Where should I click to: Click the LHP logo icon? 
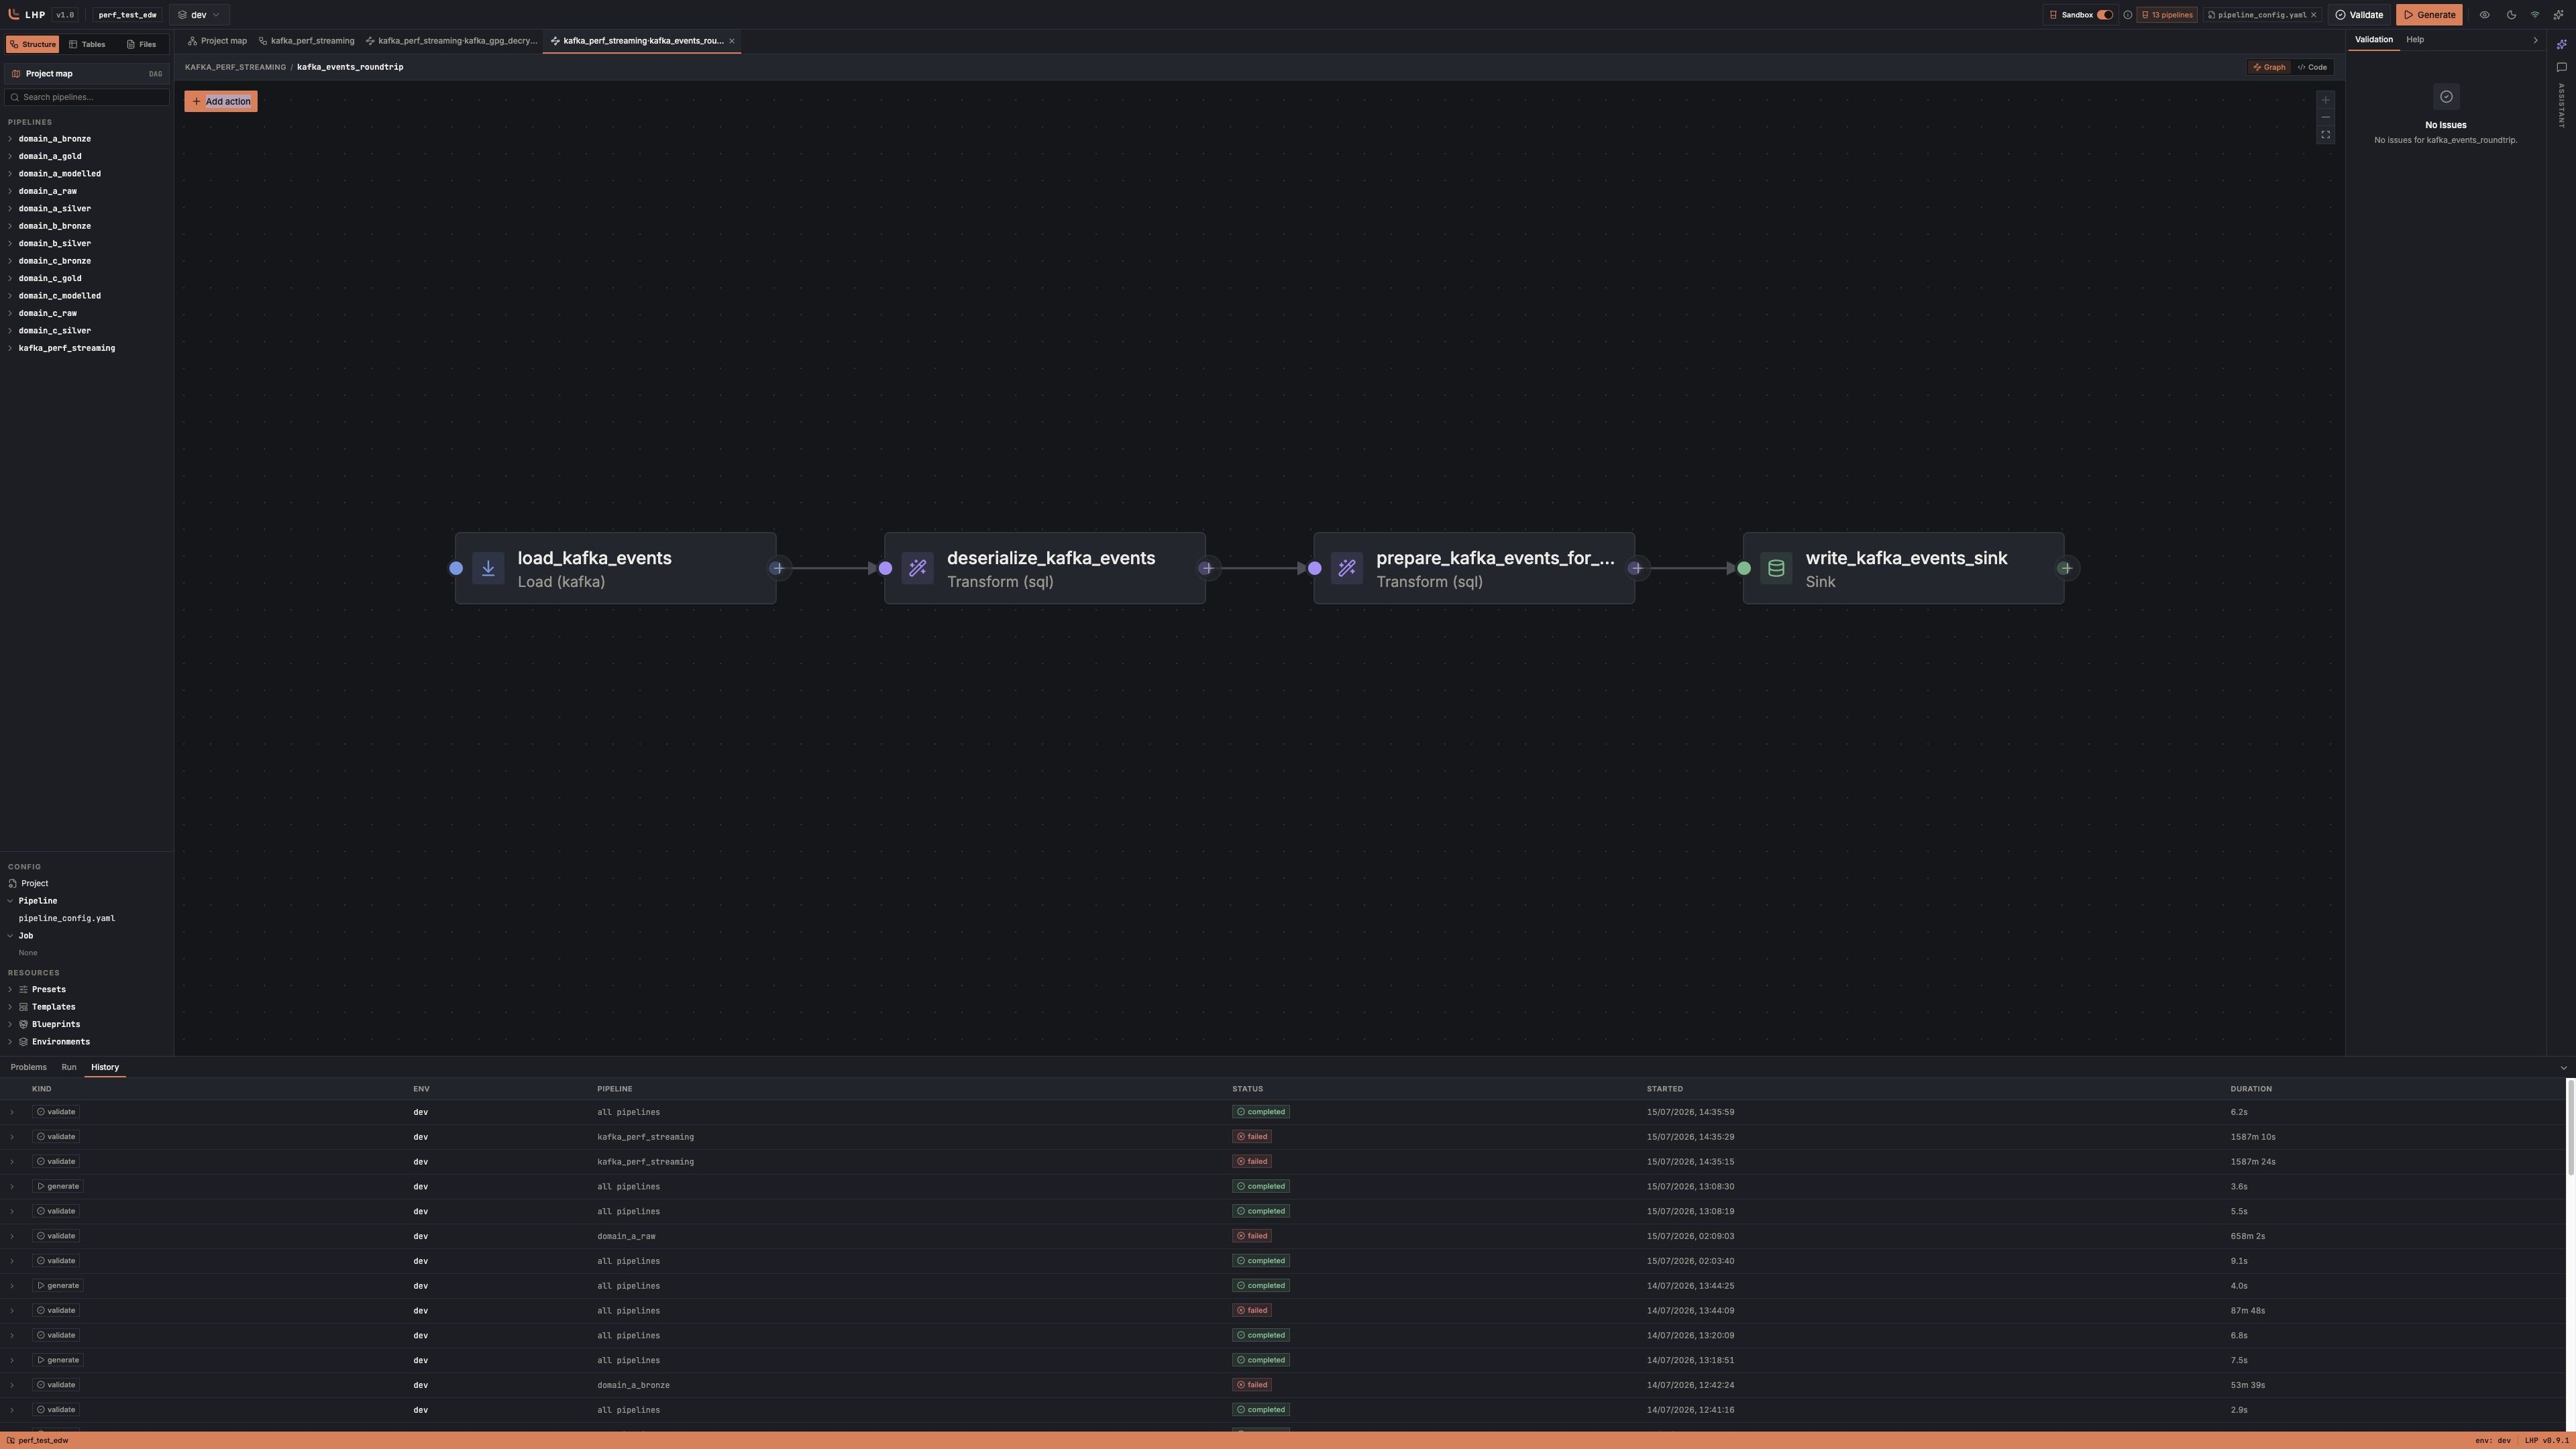(14, 15)
